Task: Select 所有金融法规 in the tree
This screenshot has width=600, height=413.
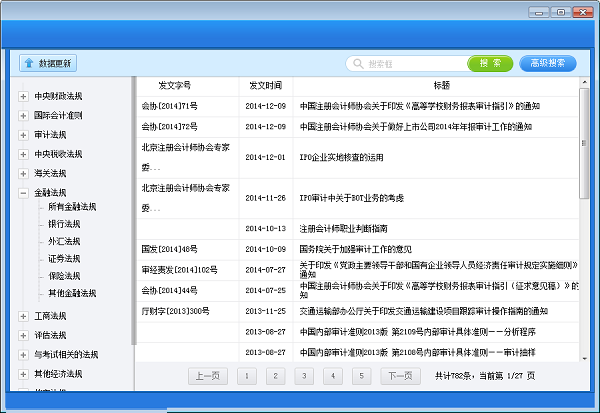Action: (72, 207)
